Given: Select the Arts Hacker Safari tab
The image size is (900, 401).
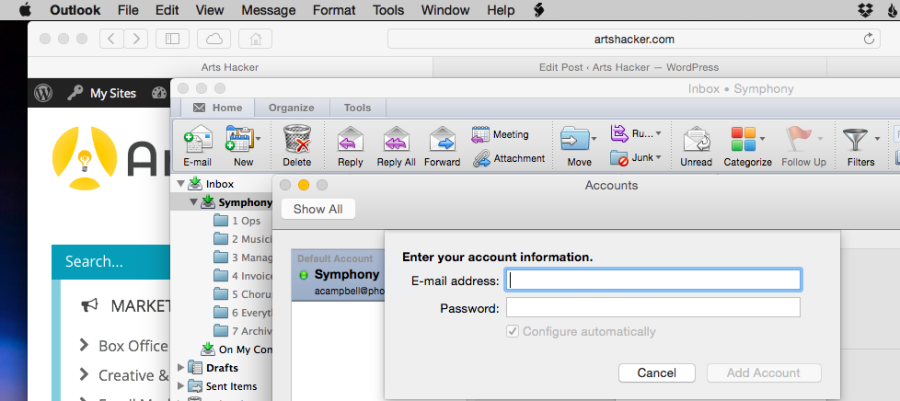Looking at the screenshot, I should 230,67.
